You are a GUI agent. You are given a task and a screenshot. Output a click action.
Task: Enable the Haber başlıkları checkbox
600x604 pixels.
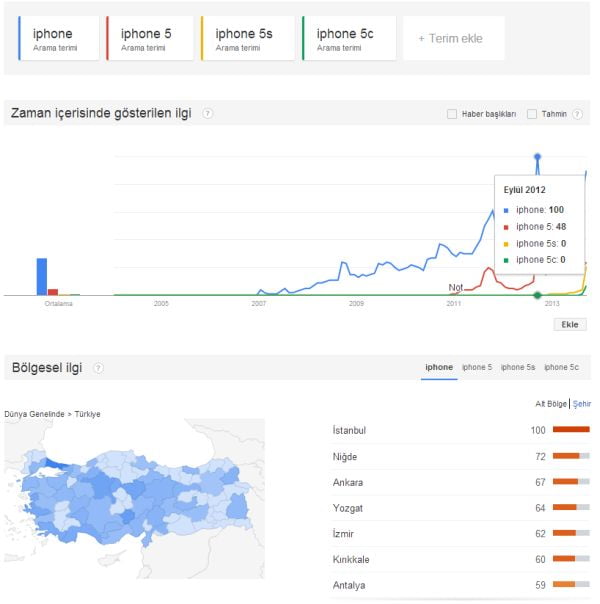[x=452, y=114]
